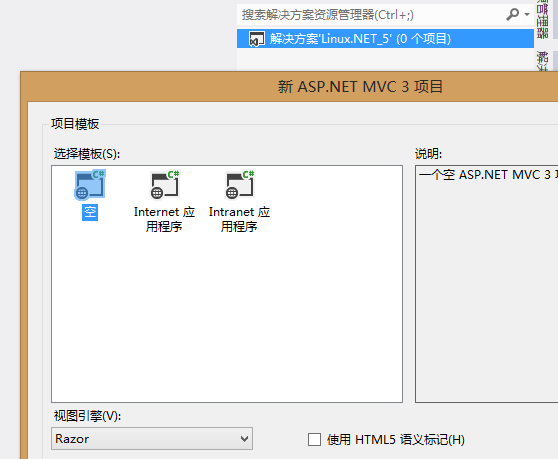Select the 解决方案'Linux.NET_5' (0 个项目) node
Image resolution: width=558 pixels, height=459 pixels.
[x=385, y=38]
